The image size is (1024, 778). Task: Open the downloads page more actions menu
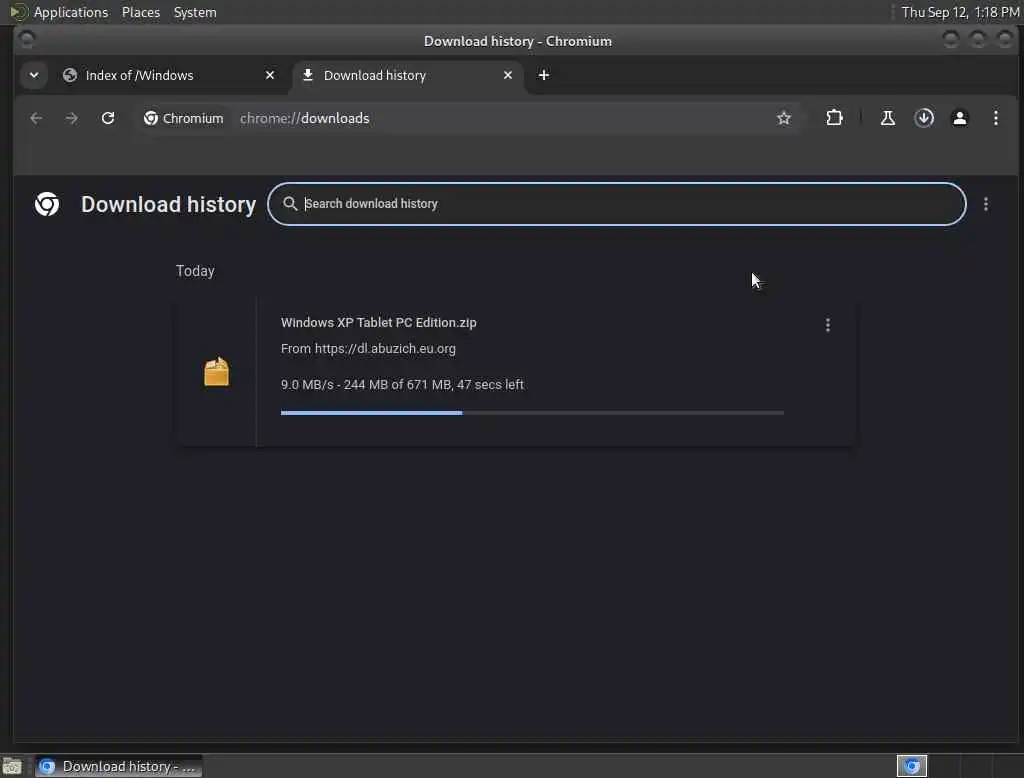coord(985,204)
